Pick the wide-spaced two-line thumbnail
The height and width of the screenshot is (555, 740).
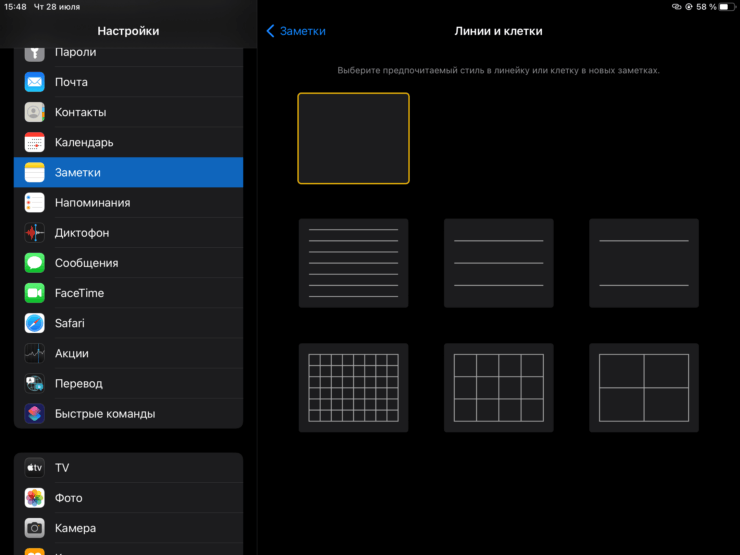[x=643, y=263]
